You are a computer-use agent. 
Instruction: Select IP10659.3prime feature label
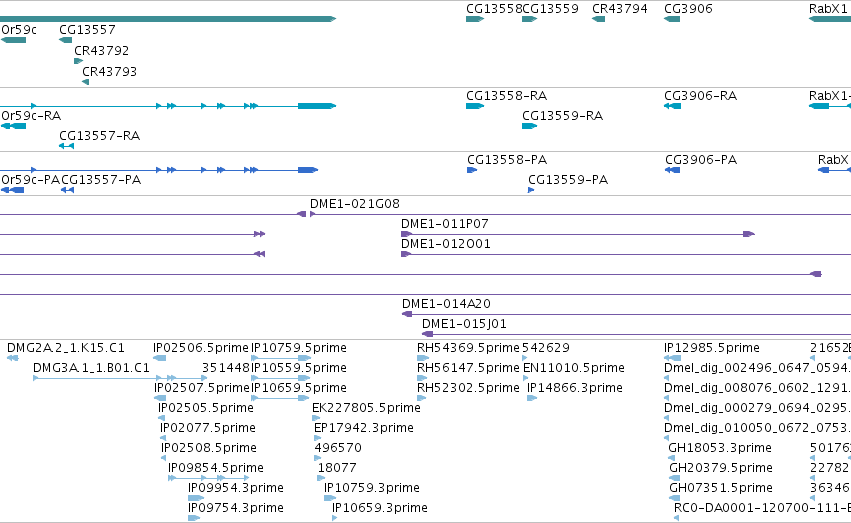pos(380,508)
